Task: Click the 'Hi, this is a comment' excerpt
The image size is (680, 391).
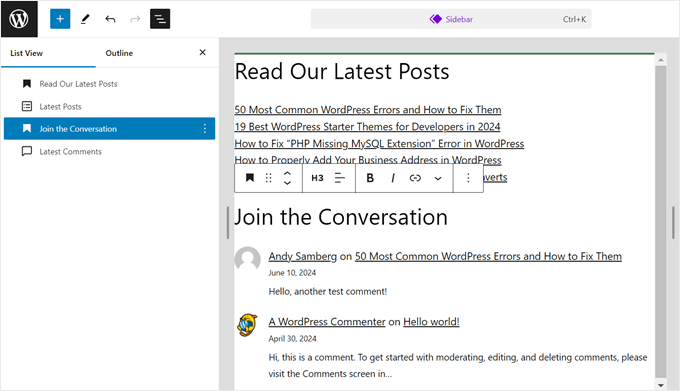Action: coord(458,365)
